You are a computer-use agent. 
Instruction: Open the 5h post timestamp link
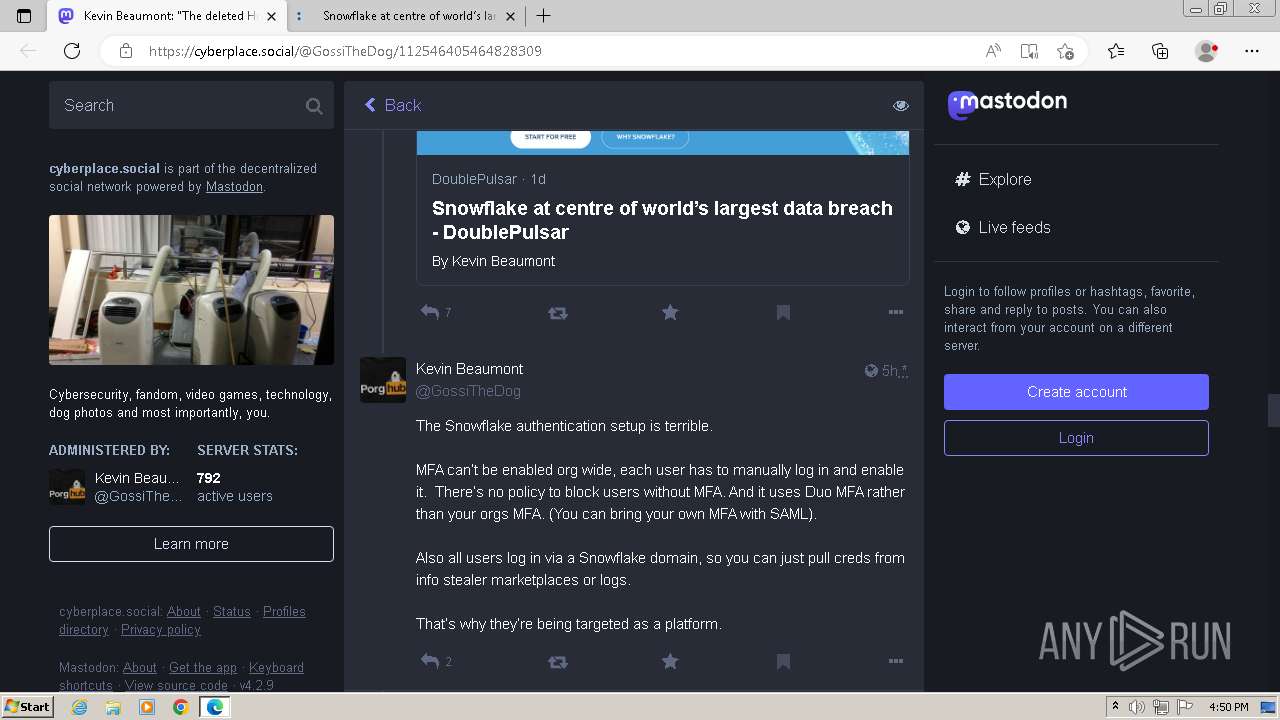(890, 371)
